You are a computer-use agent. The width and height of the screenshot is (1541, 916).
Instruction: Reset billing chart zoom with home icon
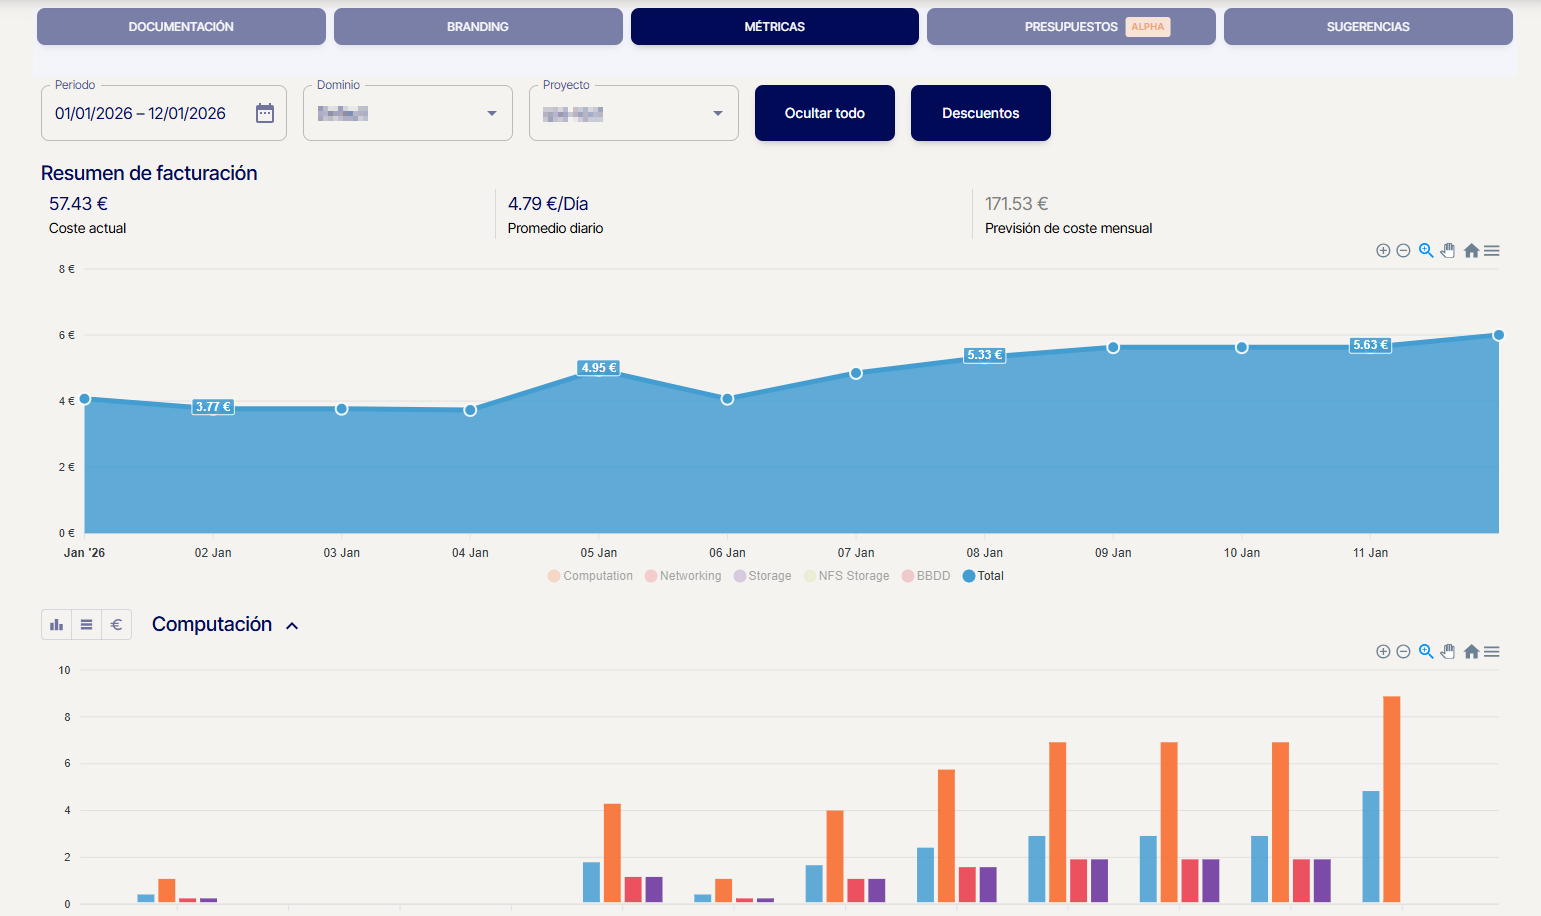1471,251
